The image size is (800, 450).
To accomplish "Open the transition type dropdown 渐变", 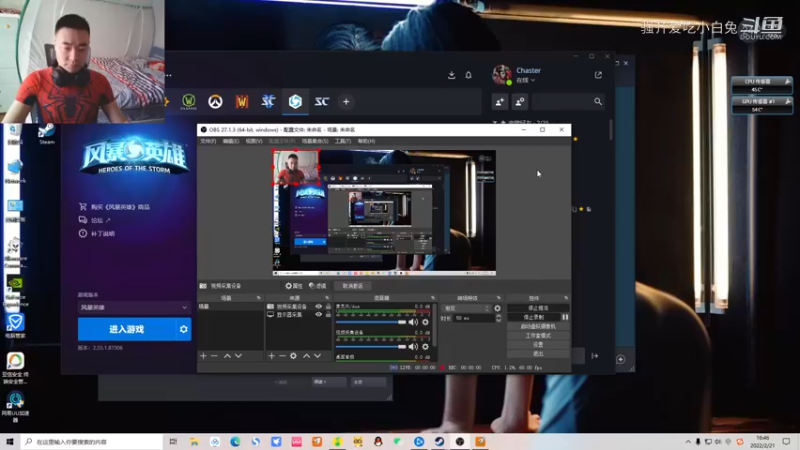I will point(466,308).
